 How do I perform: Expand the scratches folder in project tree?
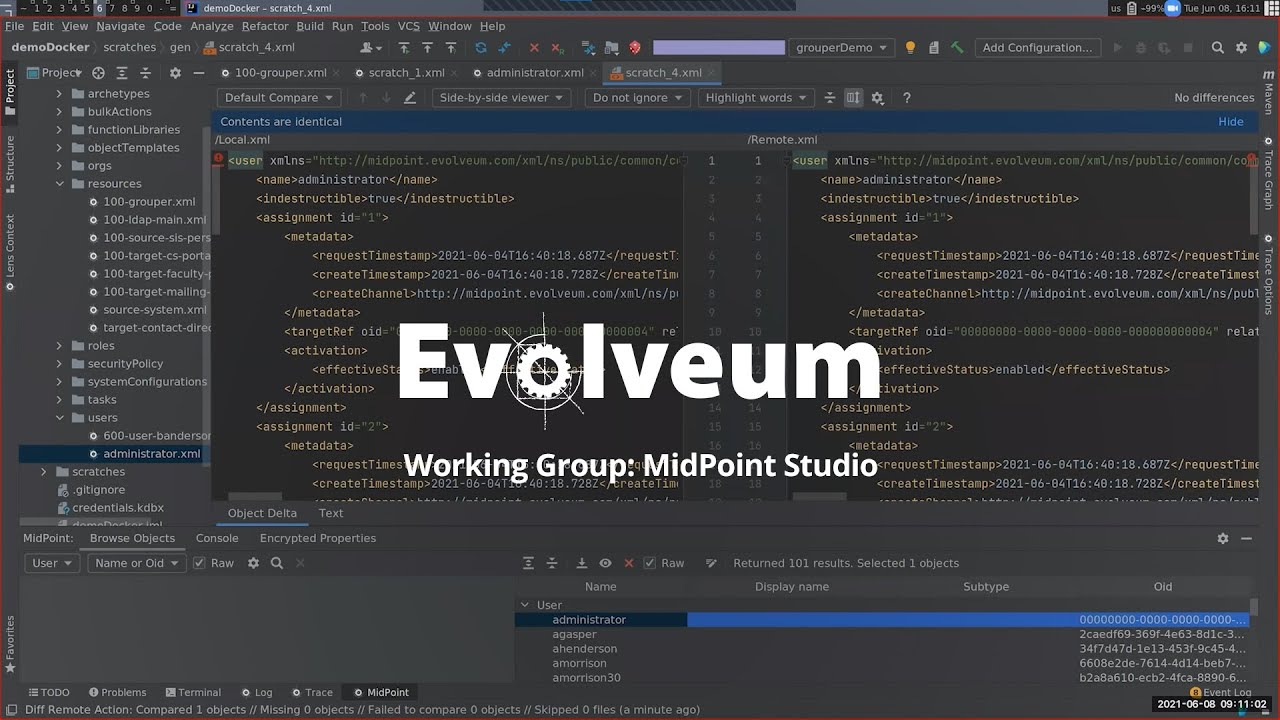[43, 471]
